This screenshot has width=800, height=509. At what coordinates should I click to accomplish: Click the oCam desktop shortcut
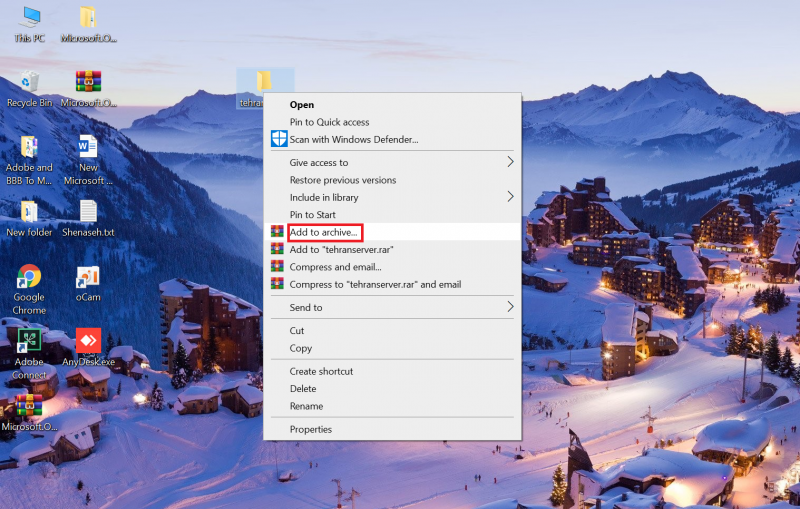[x=88, y=277]
